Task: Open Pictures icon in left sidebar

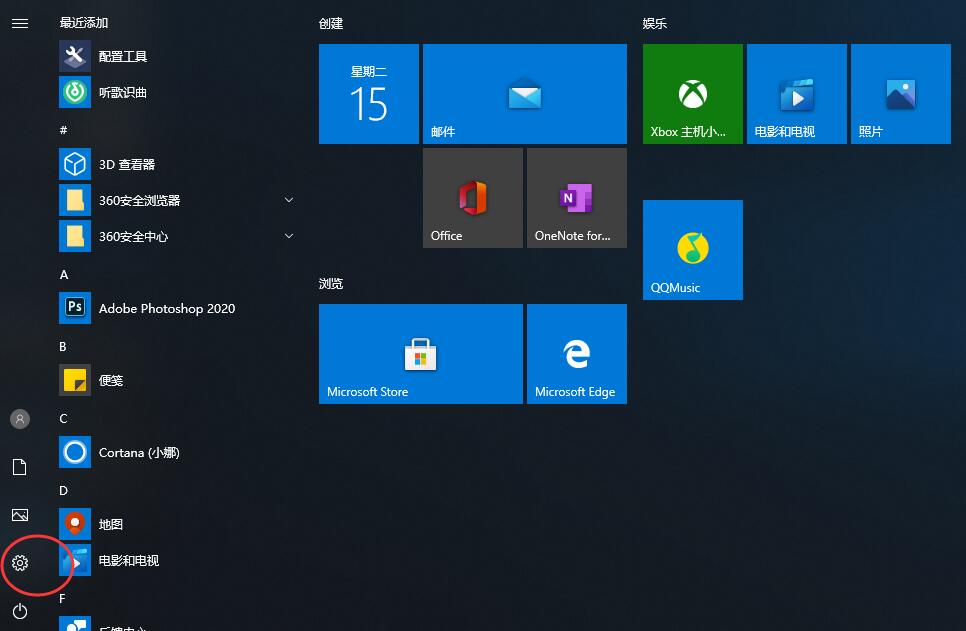Action: pyautogui.click(x=19, y=515)
